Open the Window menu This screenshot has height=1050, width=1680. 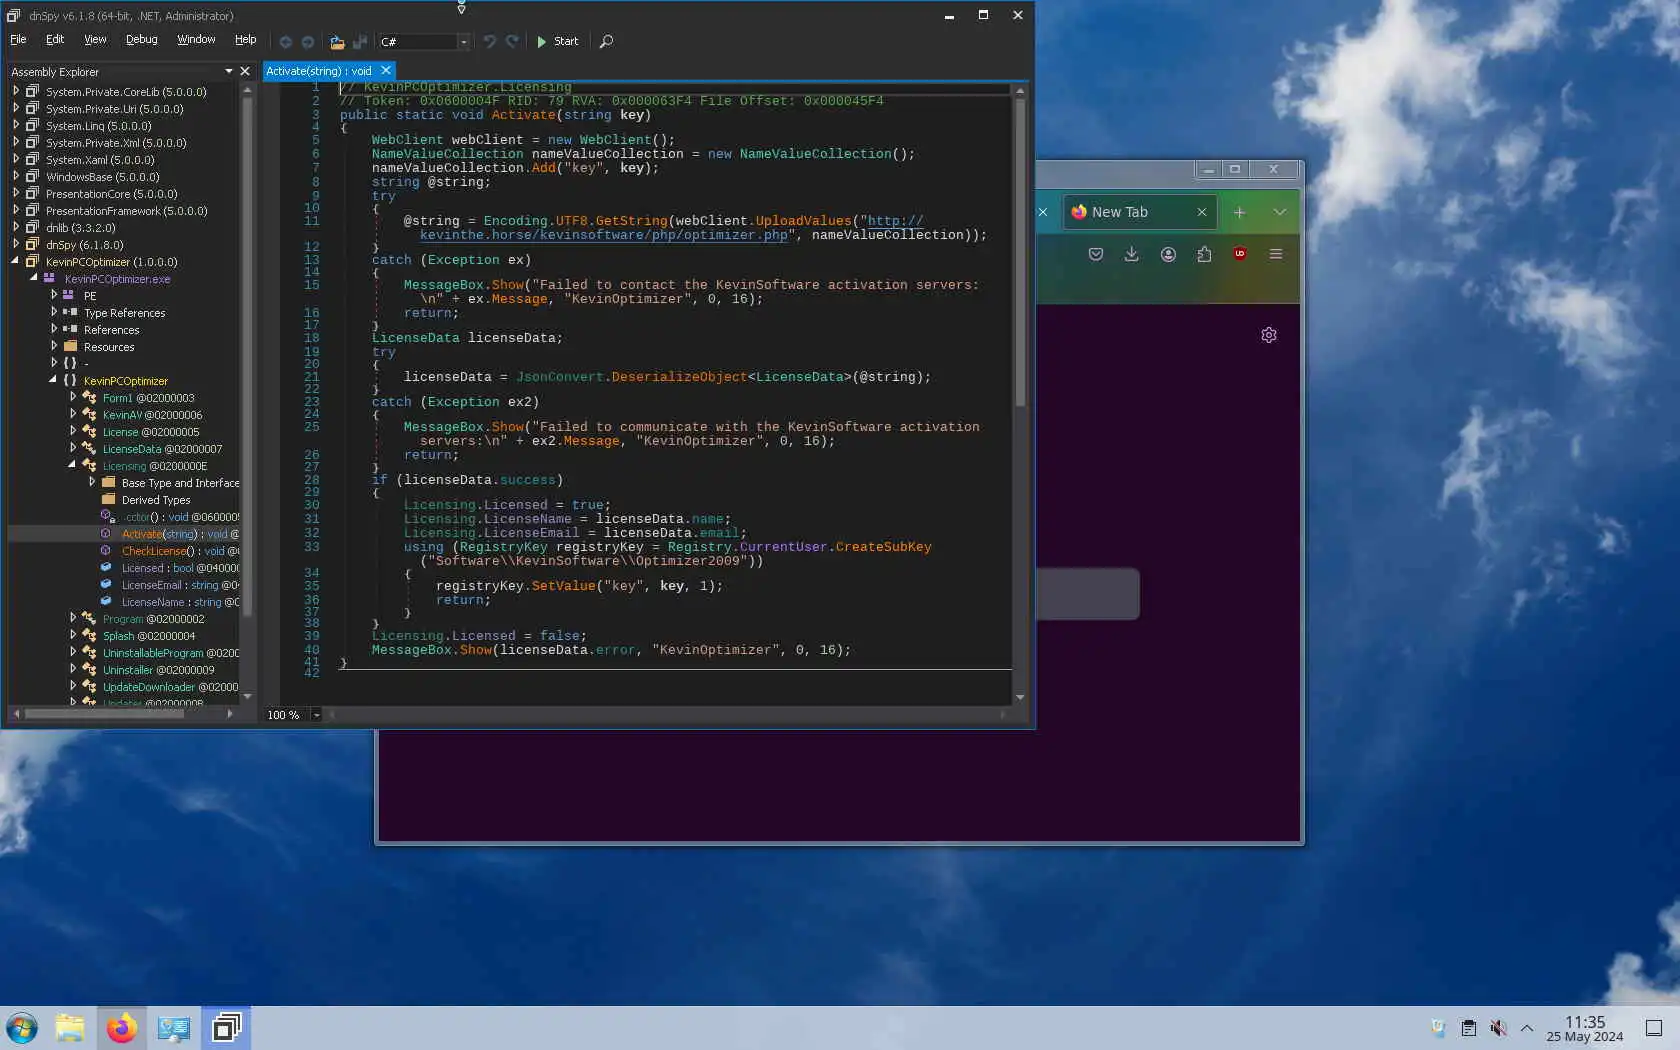(x=196, y=40)
